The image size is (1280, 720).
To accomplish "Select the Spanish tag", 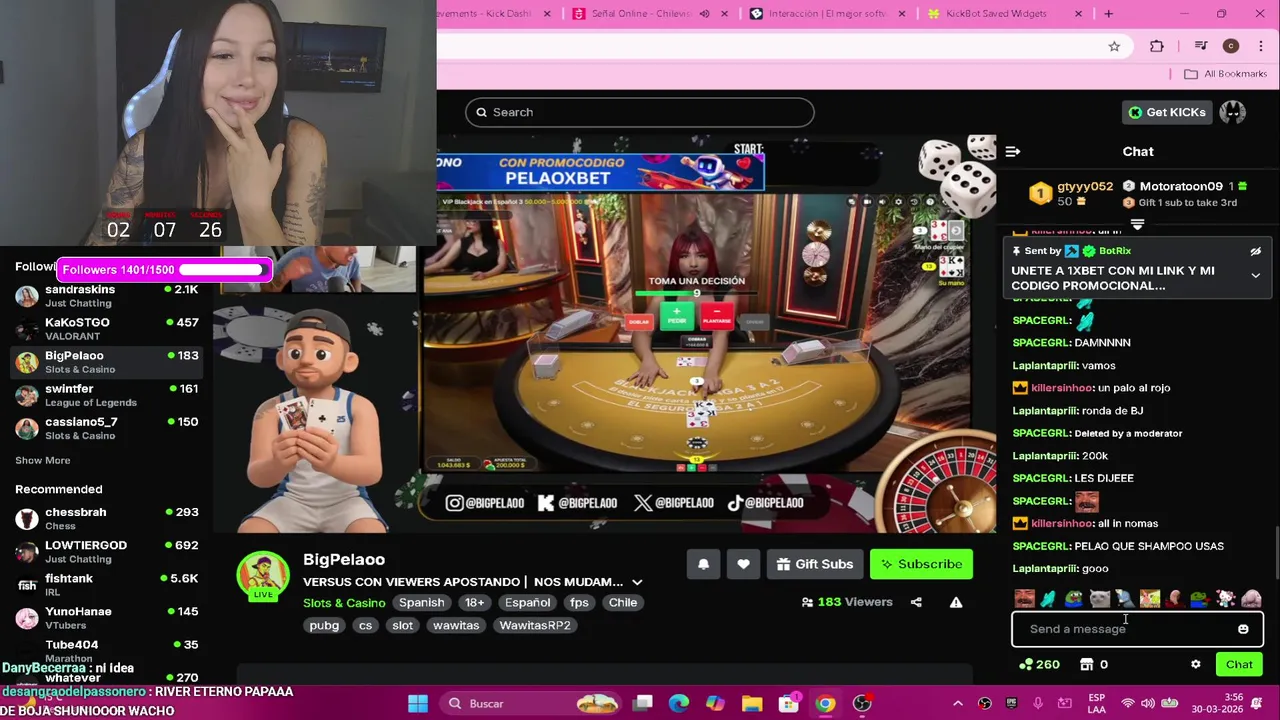I will (x=421, y=603).
